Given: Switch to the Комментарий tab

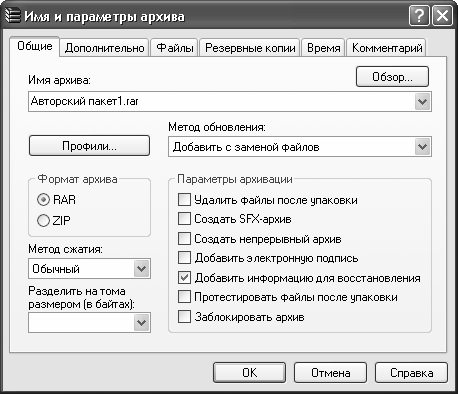Looking at the screenshot, I should [x=387, y=48].
